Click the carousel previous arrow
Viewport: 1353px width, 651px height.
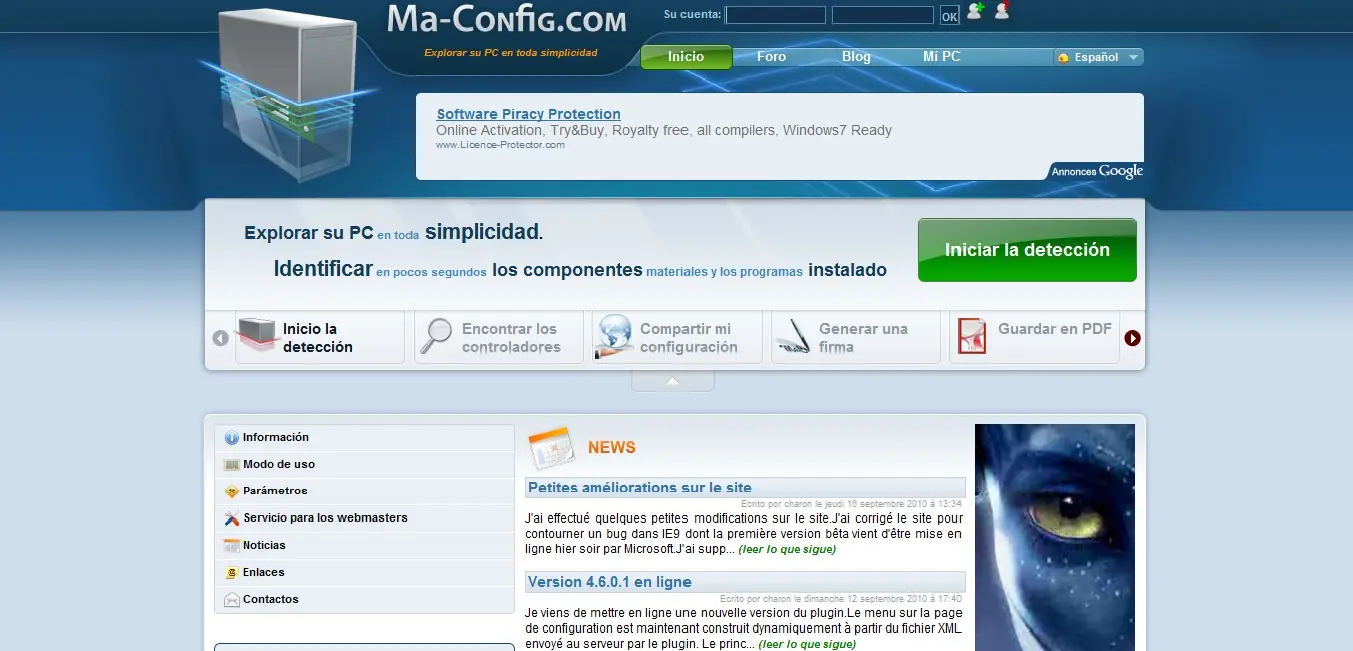tap(220, 338)
